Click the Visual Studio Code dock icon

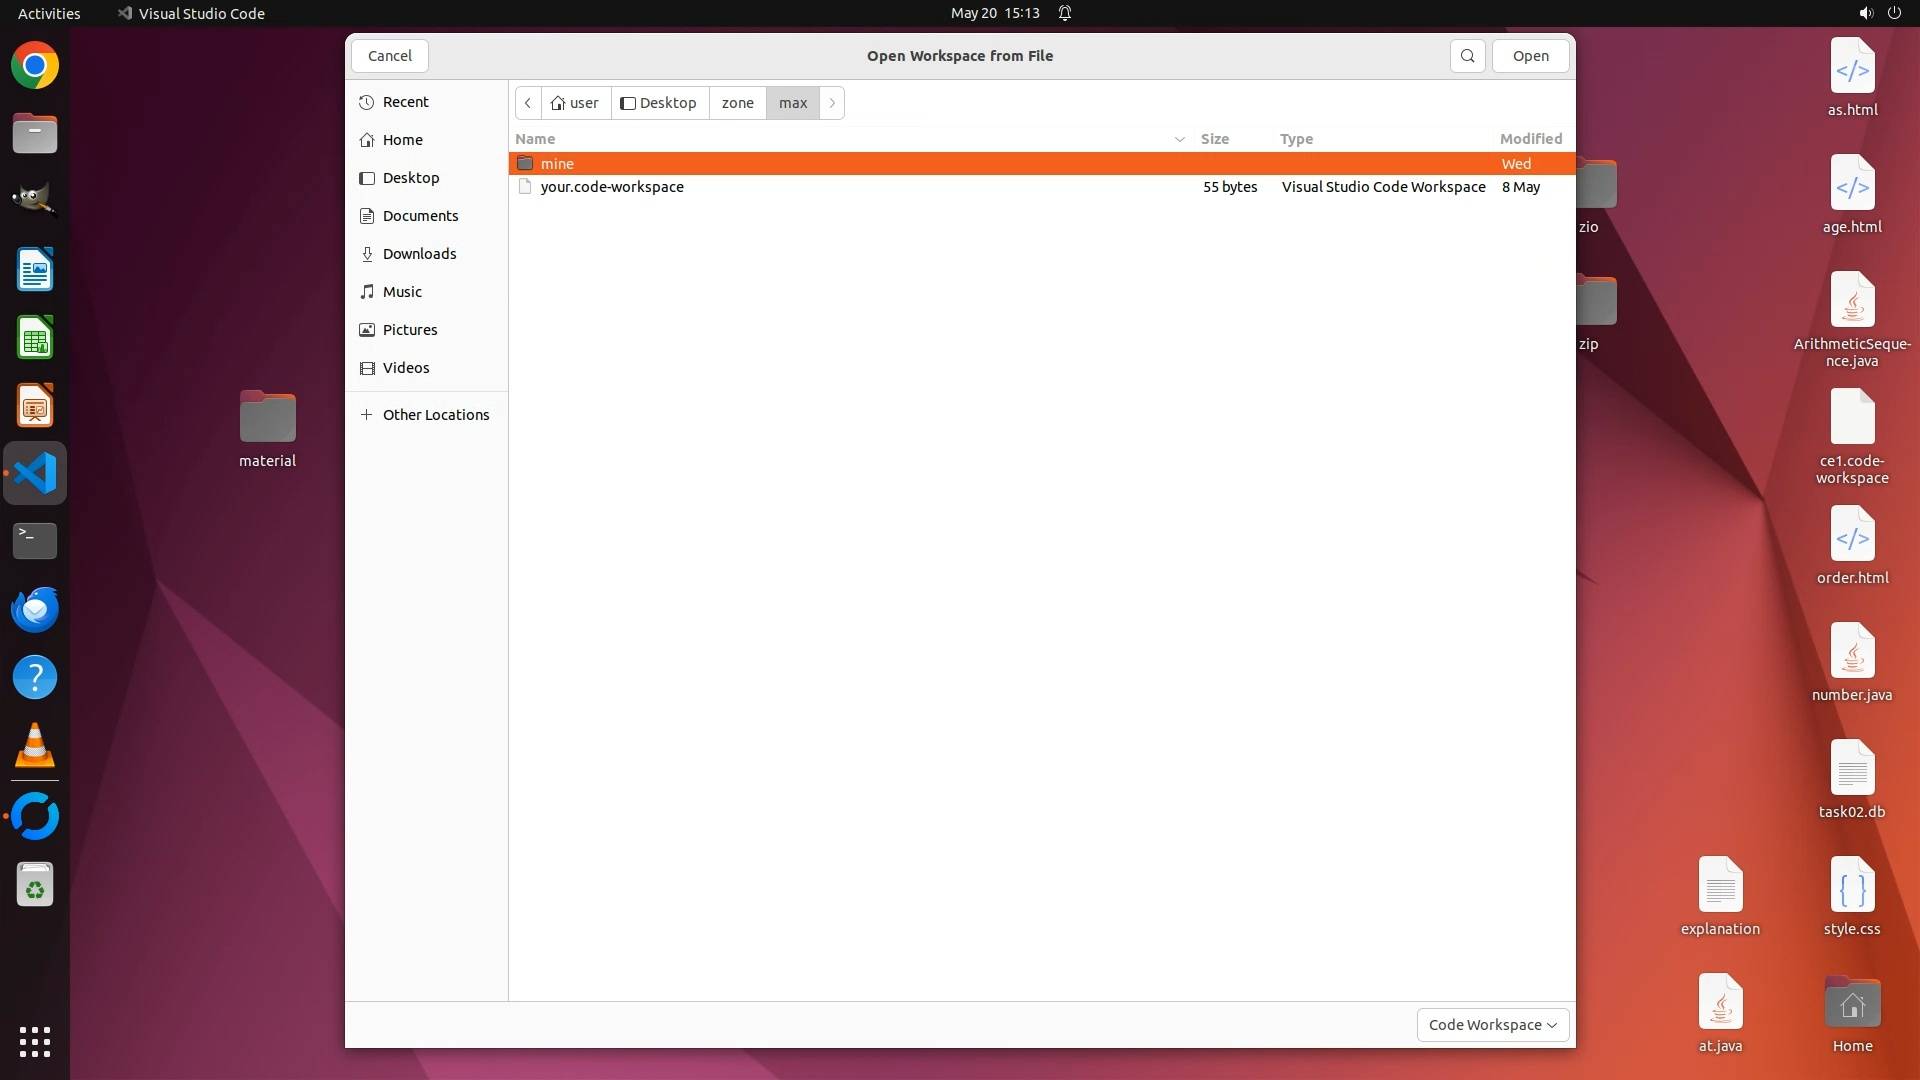pos(35,473)
